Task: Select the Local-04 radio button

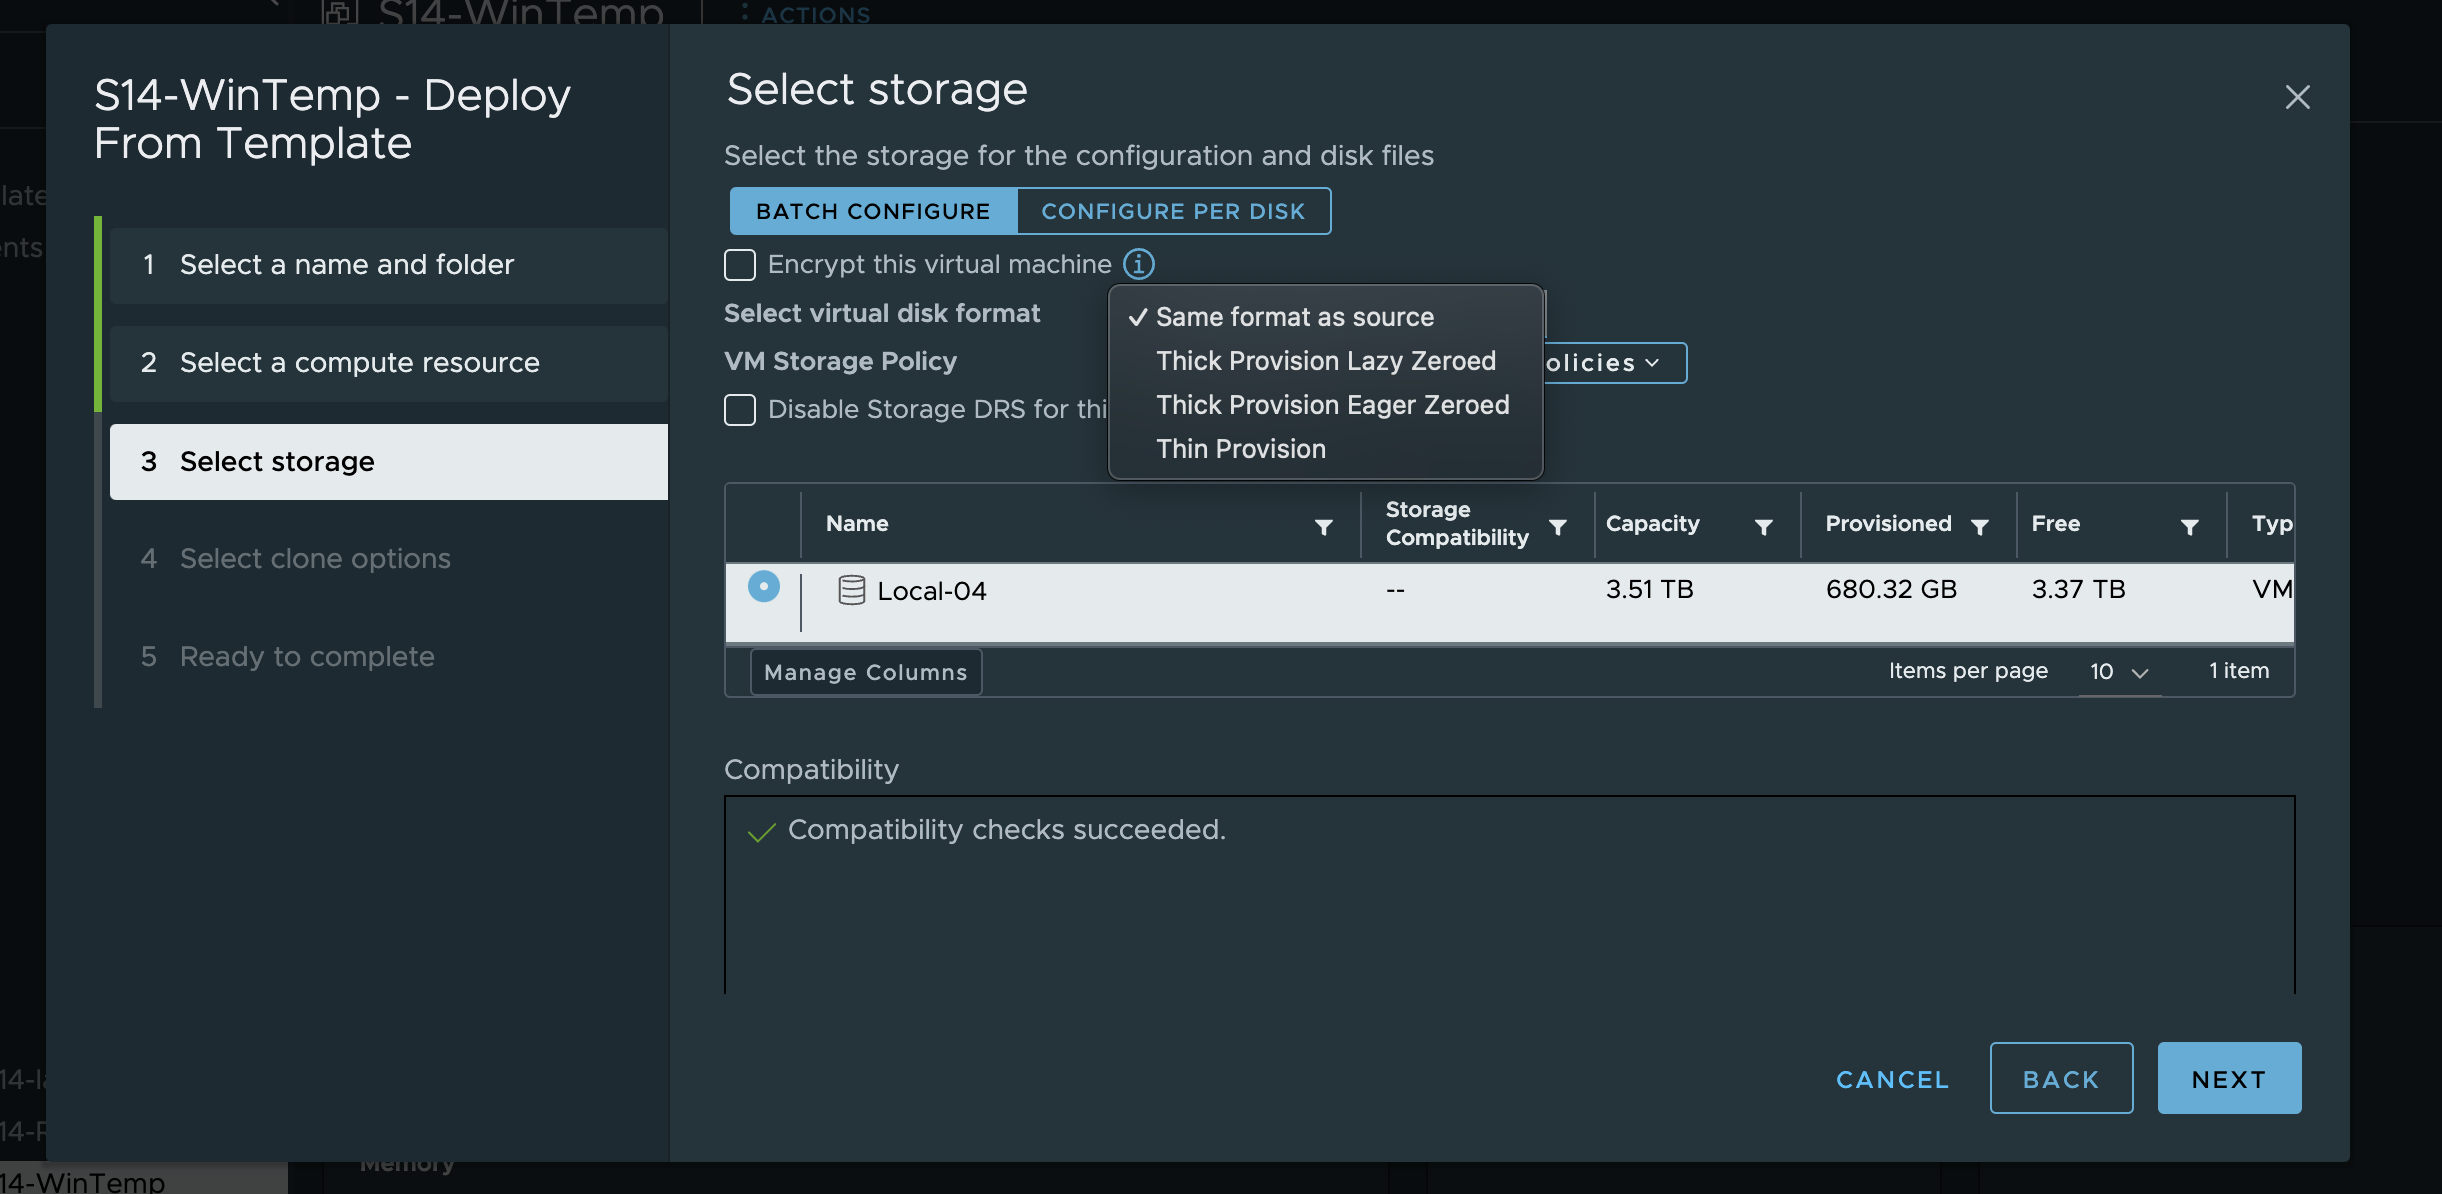Action: pos(763,586)
